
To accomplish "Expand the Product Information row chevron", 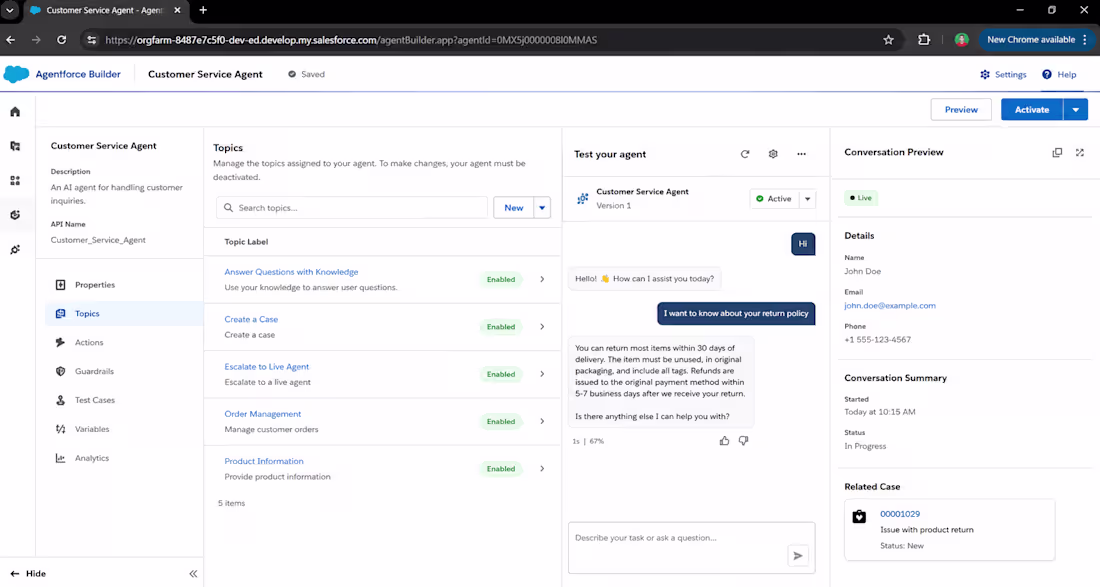I will 542,468.
